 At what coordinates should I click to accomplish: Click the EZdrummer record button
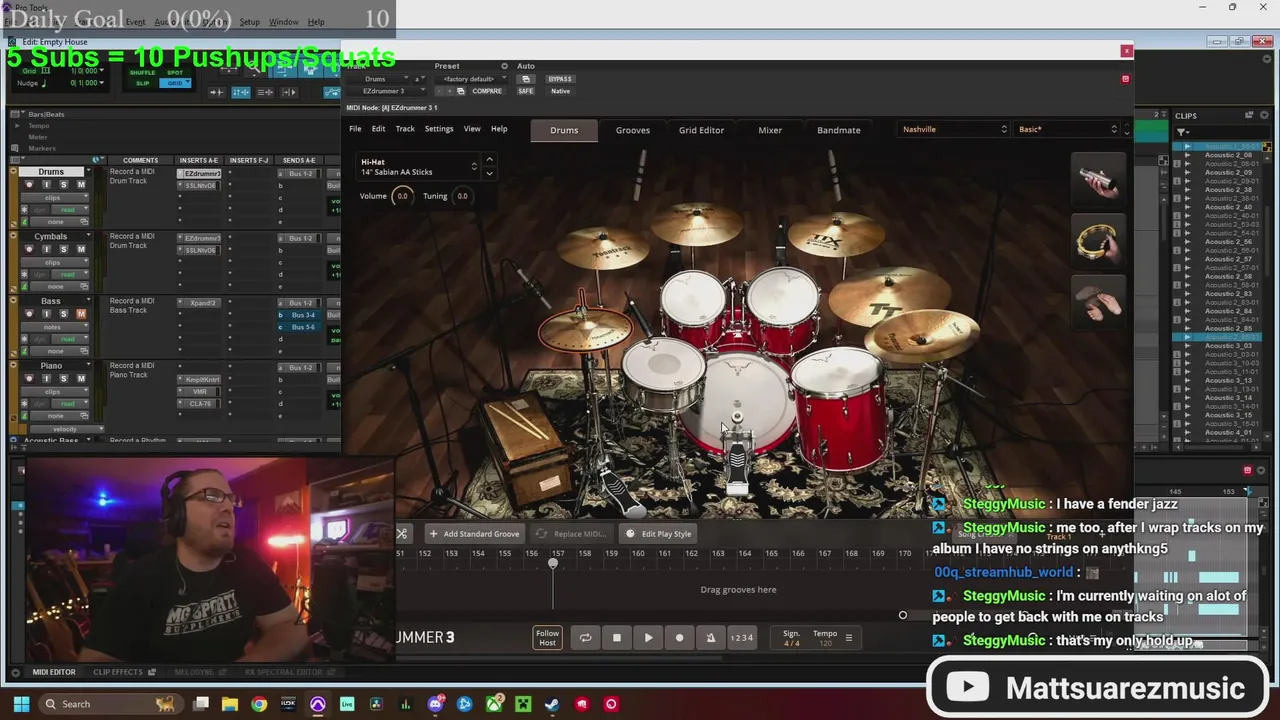point(679,638)
